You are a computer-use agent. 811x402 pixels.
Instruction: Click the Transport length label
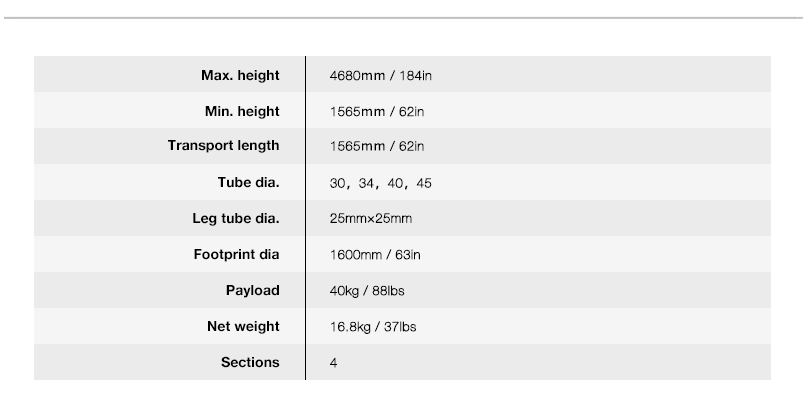point(223,145)
